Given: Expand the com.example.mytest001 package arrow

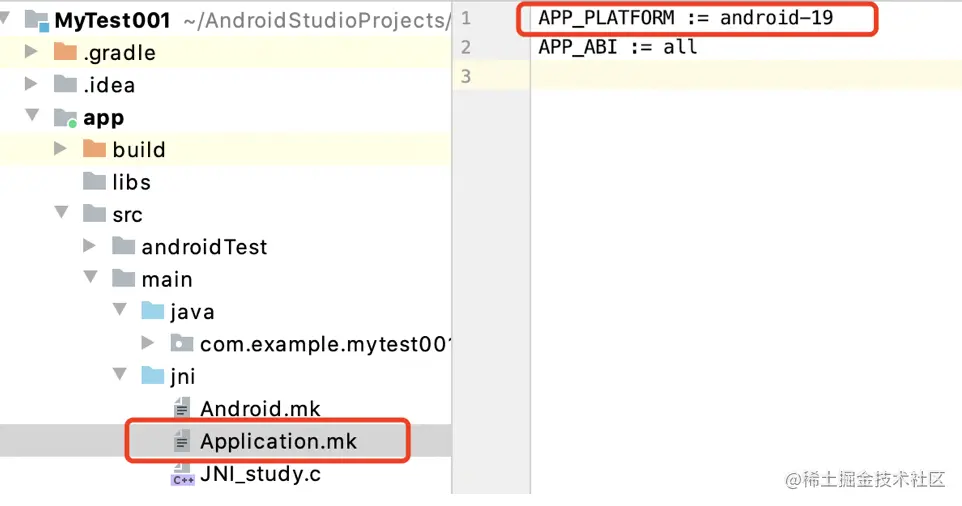Looking at the screenshot, I should tap(147, 342).
